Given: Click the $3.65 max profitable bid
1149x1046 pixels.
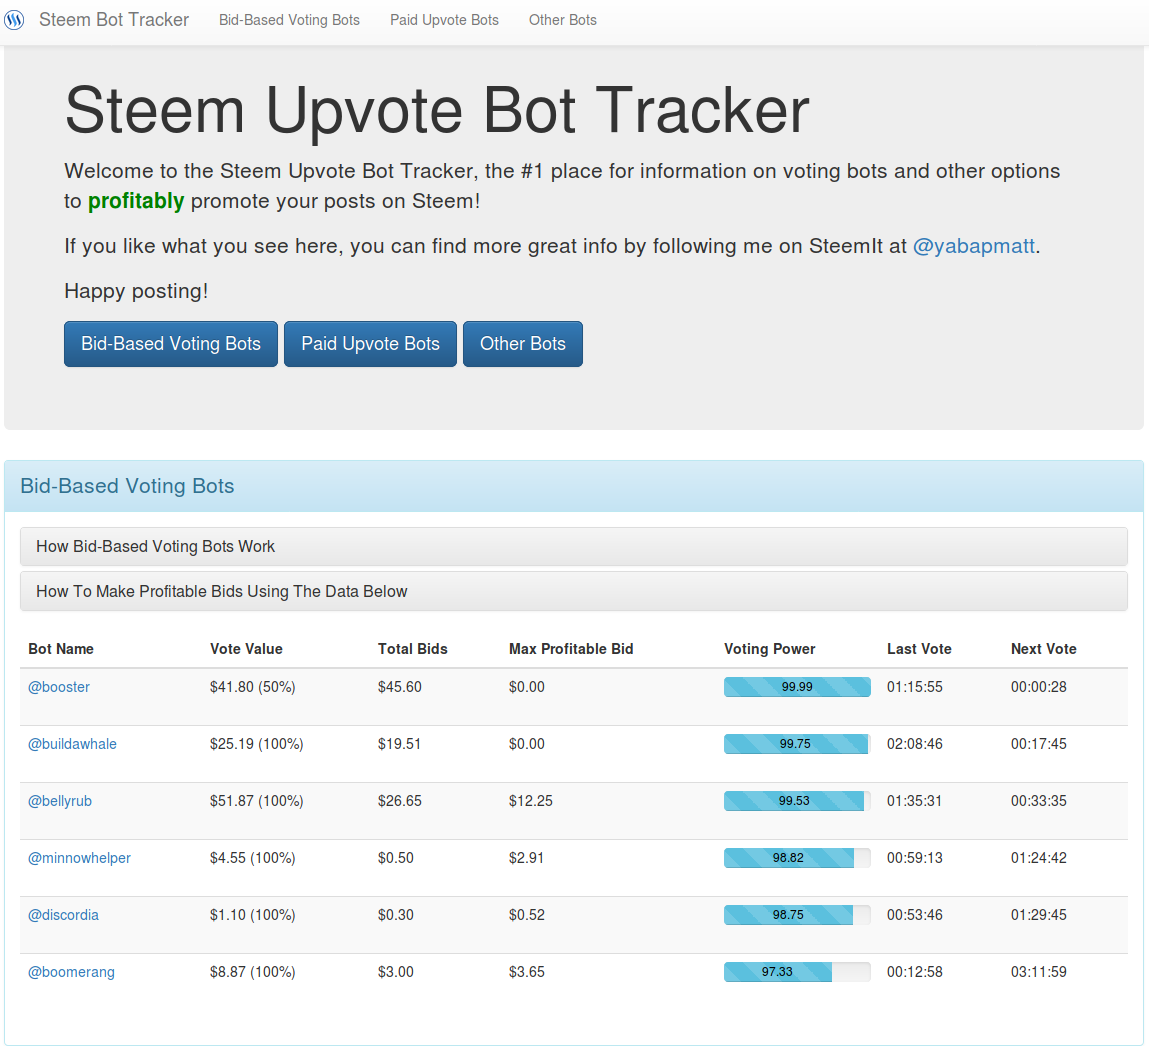Looking at the screenshot, I should click(527, 972).
